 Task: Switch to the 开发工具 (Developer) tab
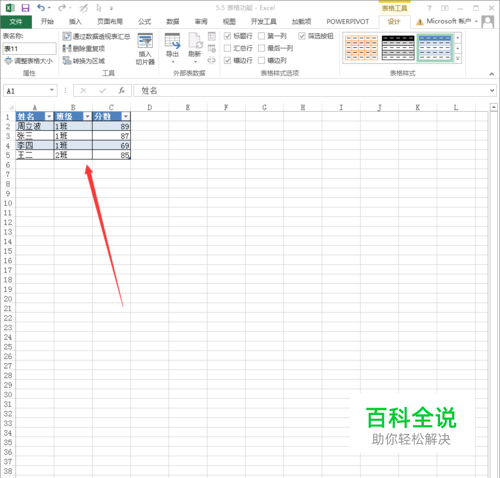263,22
